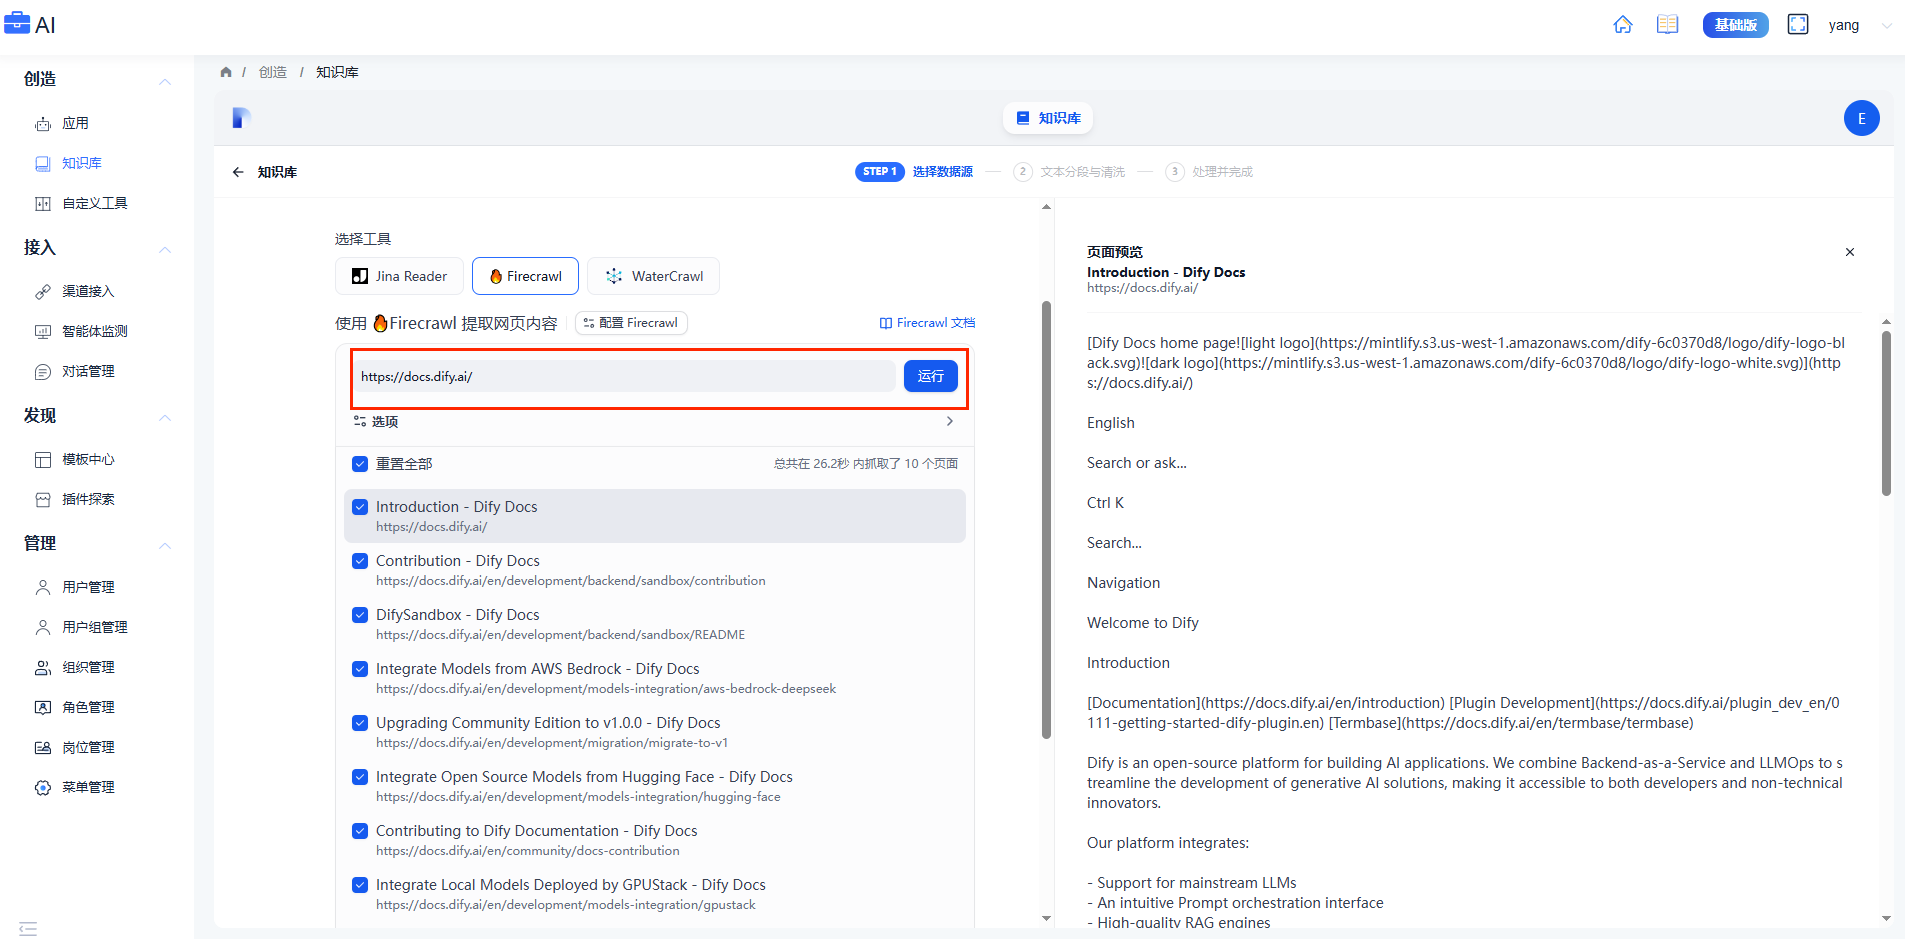The height and width of the screenshot is (939, 1905).
Task: Click 配置 Firecrawl button
Action: 631,323
